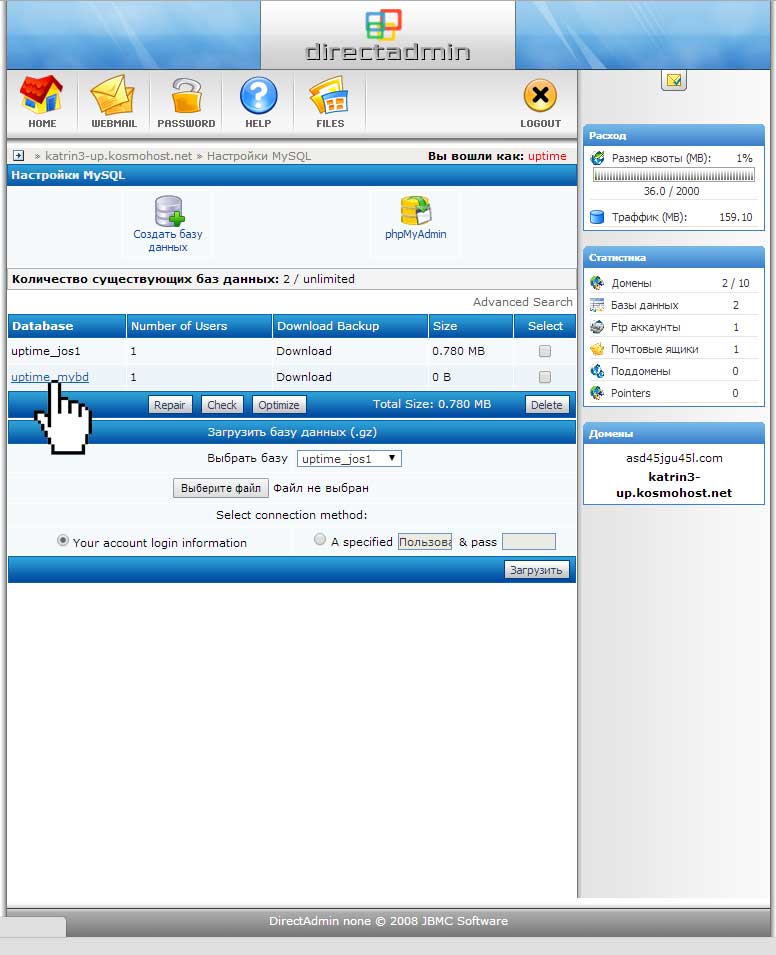Click the Ftp аккаунты statistics label
Viewport: 776px width, 955px height.
pyautogui.click(x=646, y=327)
